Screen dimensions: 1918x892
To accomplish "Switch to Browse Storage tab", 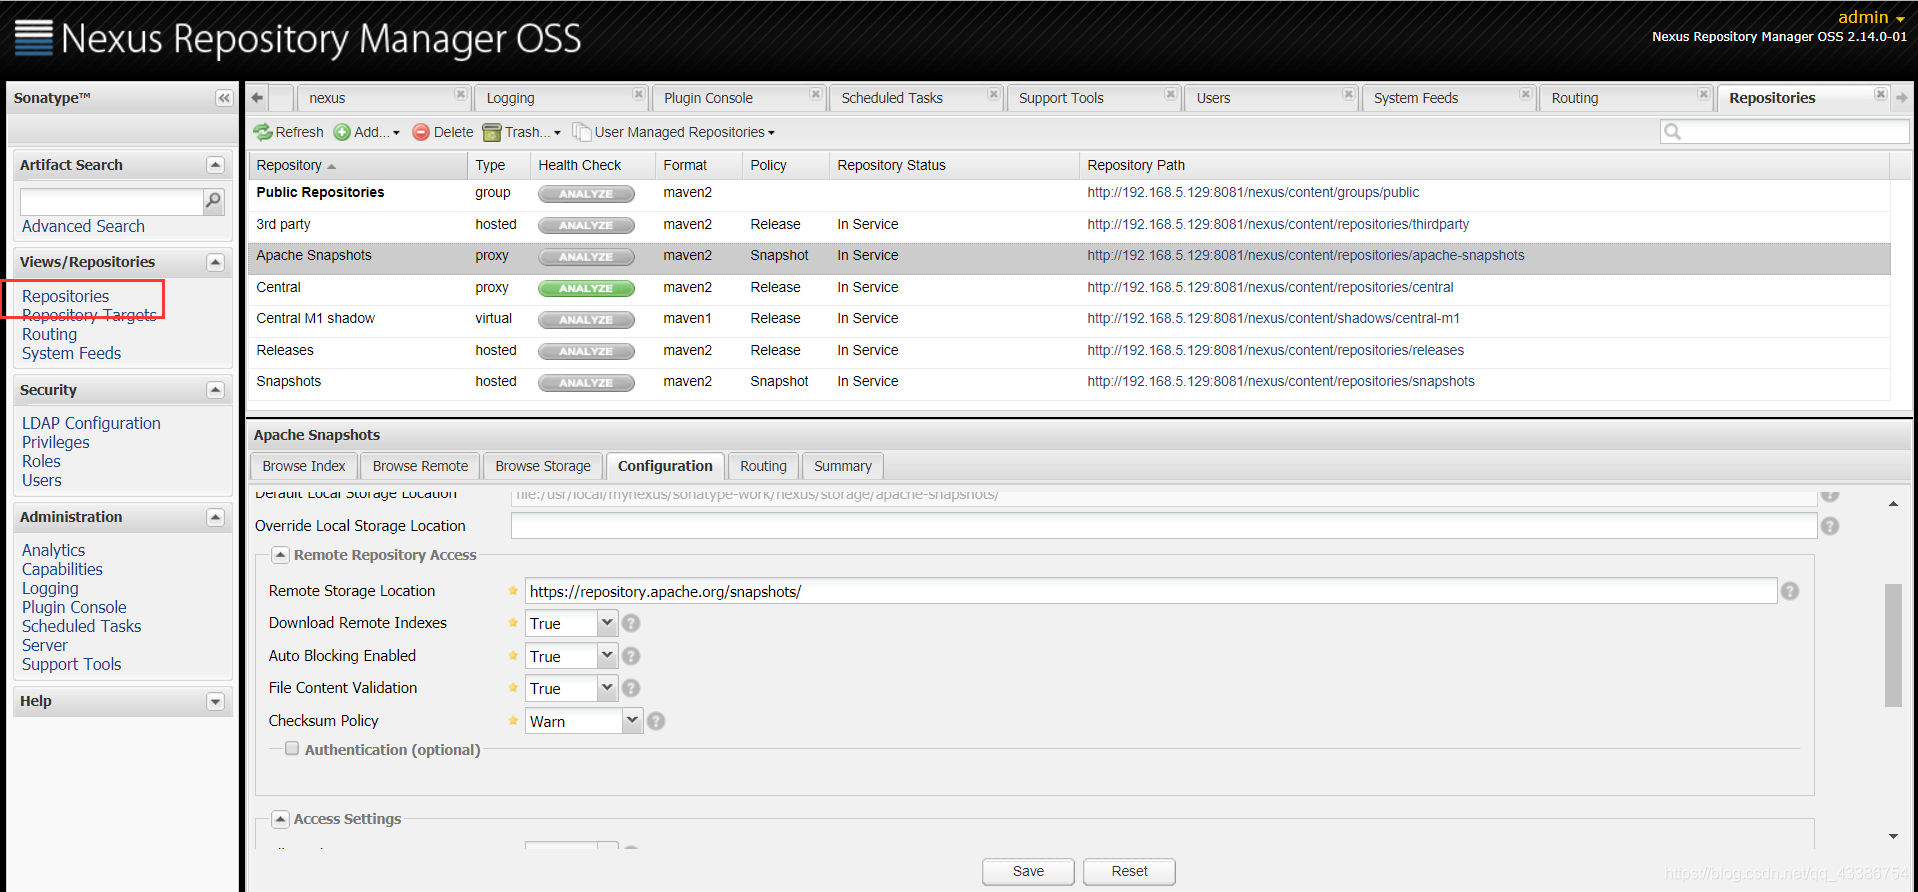I will [x=543, y=466].
